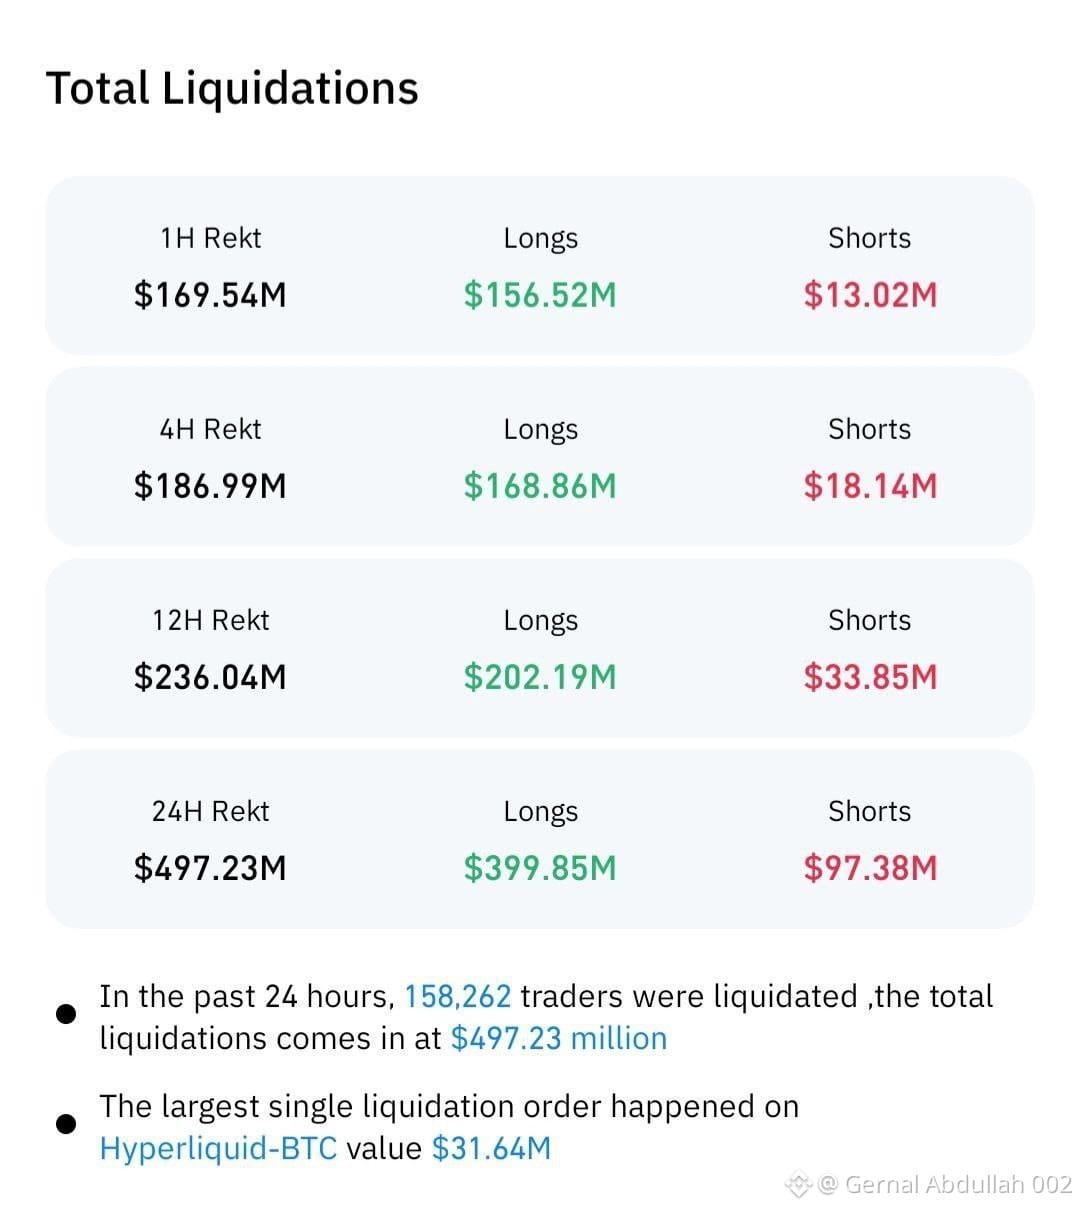Click the 4H Longs value $168.86M
Image resolution: width=1080 pixels, height=1209 pixels.
[540, 486]
